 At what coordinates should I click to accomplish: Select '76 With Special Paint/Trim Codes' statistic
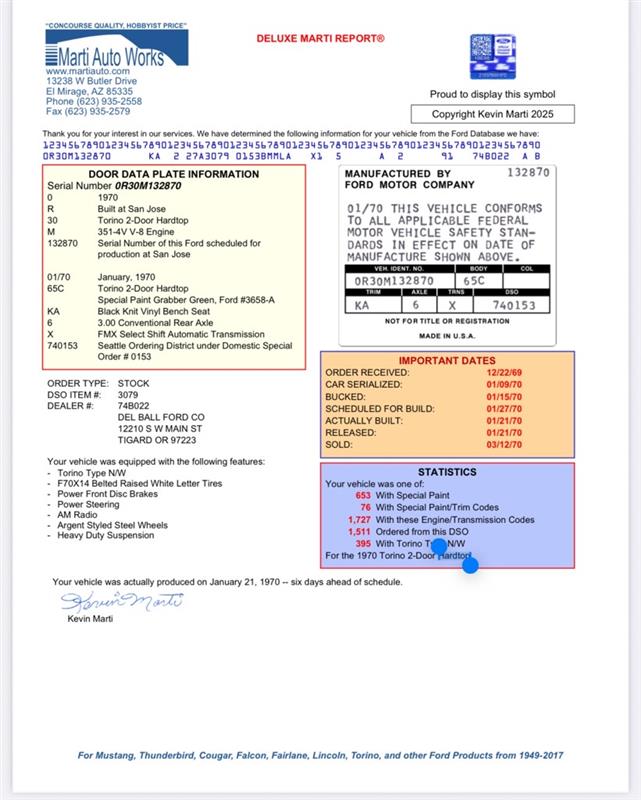[429, 508]
